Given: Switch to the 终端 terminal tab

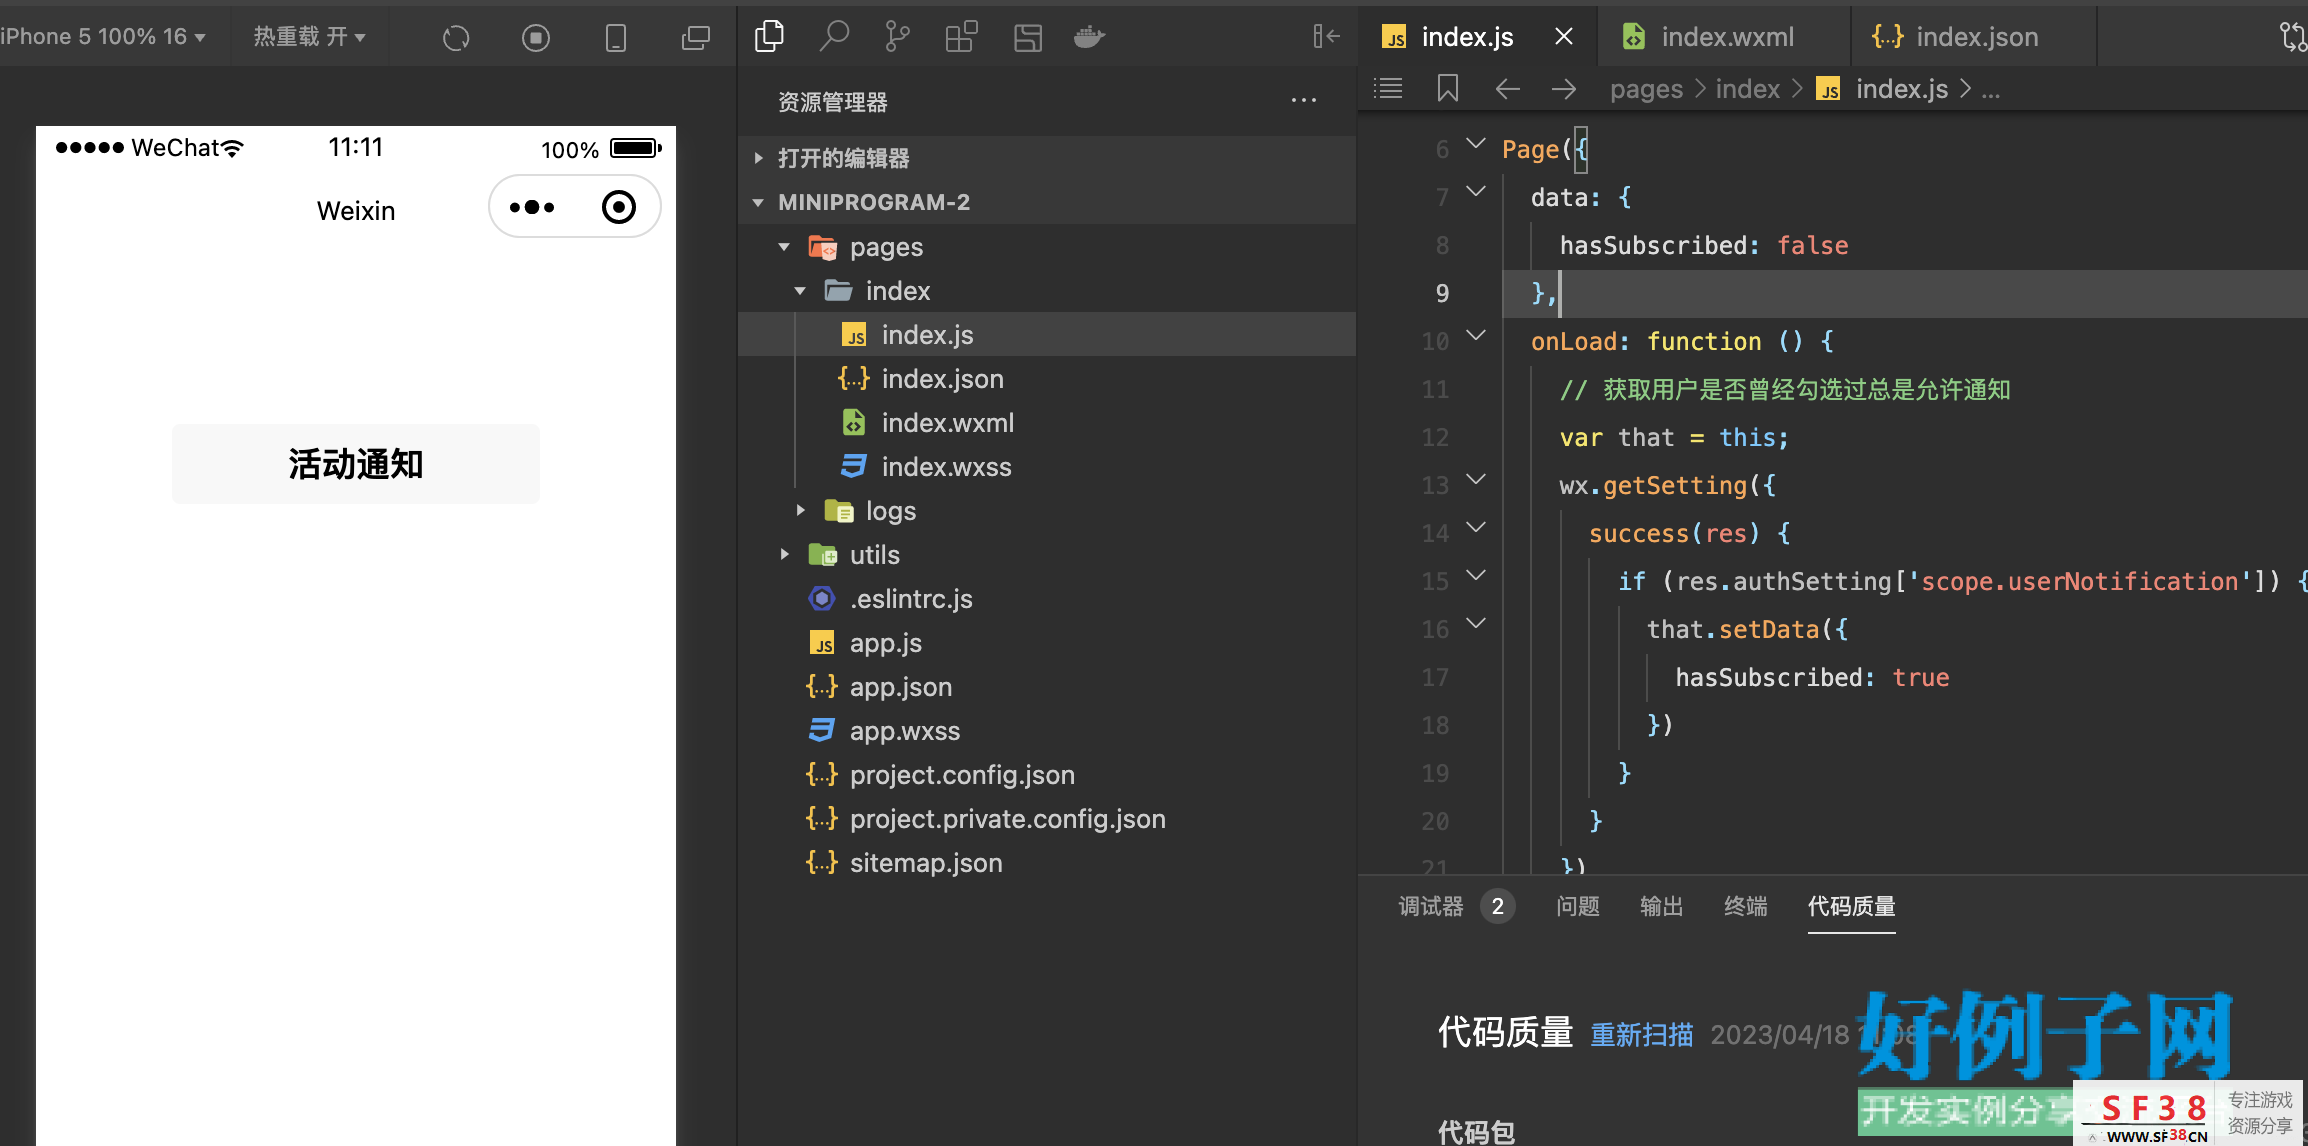Looking at the screenshot, I should (x=1745, y=906).
